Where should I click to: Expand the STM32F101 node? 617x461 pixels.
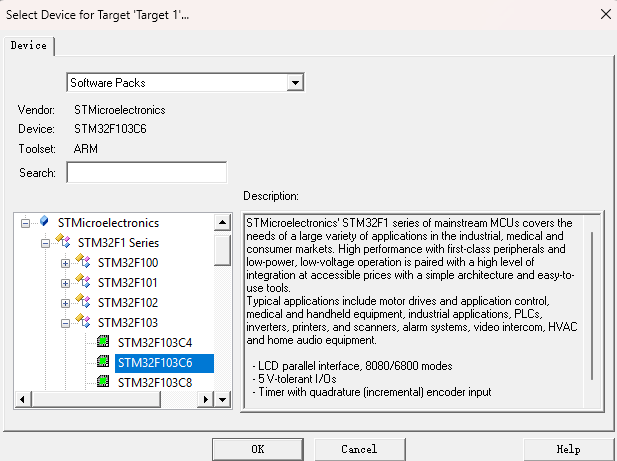pos(65,284)
